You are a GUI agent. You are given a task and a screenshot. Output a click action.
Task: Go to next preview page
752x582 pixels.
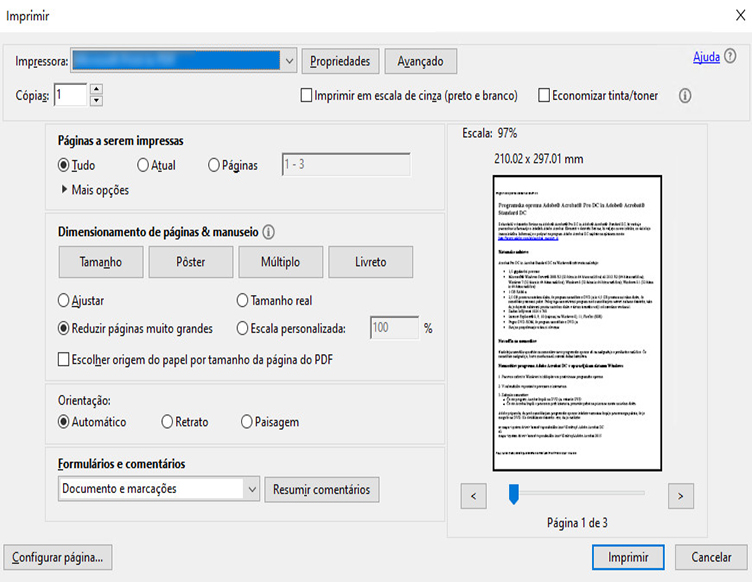click(x=681, y=496)
